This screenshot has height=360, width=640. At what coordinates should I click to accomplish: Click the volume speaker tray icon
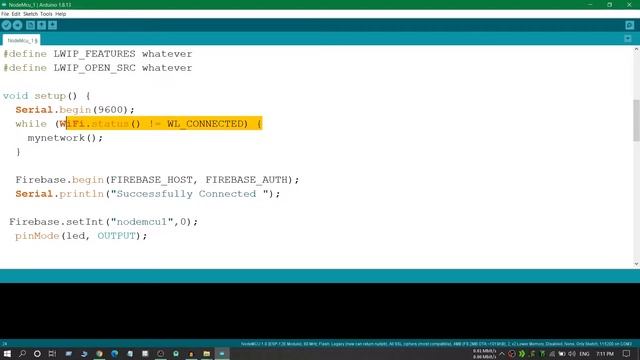point(572,354)
